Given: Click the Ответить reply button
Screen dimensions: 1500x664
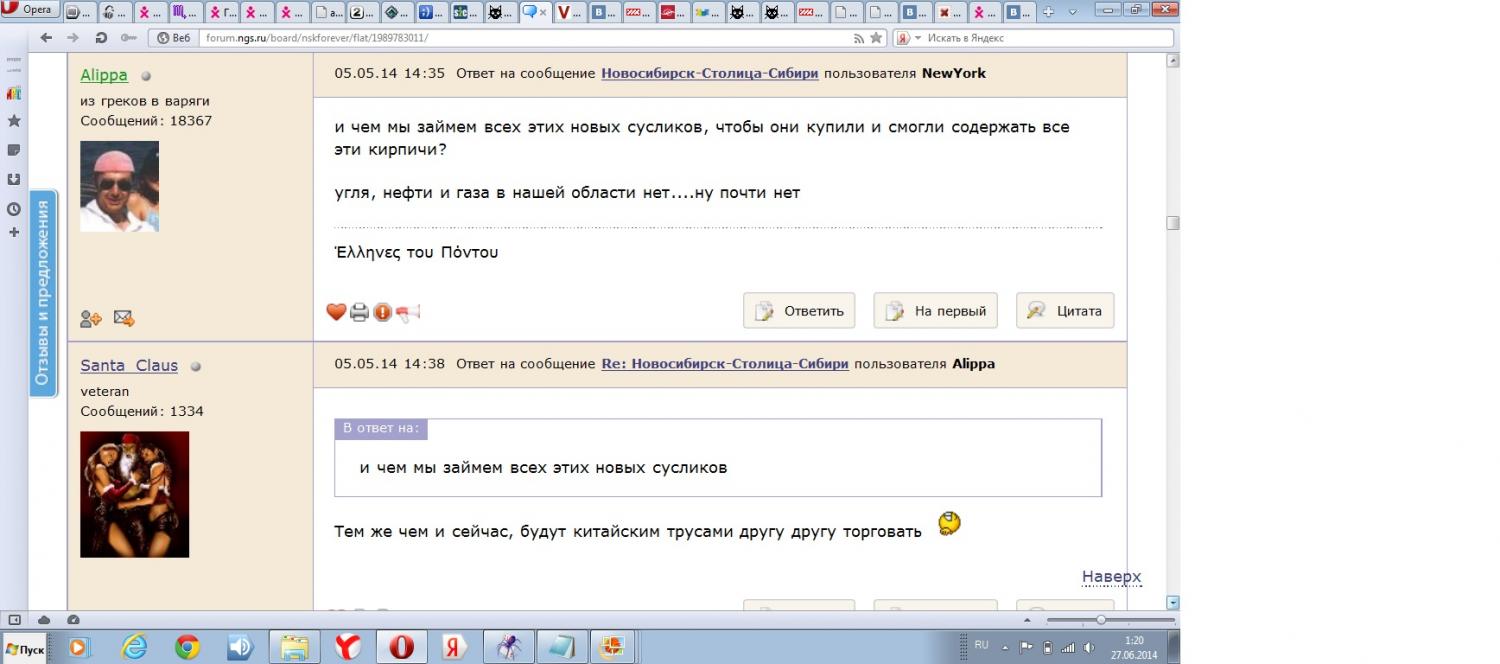Looking at the screenshot, I should click(x=799, y=311).
